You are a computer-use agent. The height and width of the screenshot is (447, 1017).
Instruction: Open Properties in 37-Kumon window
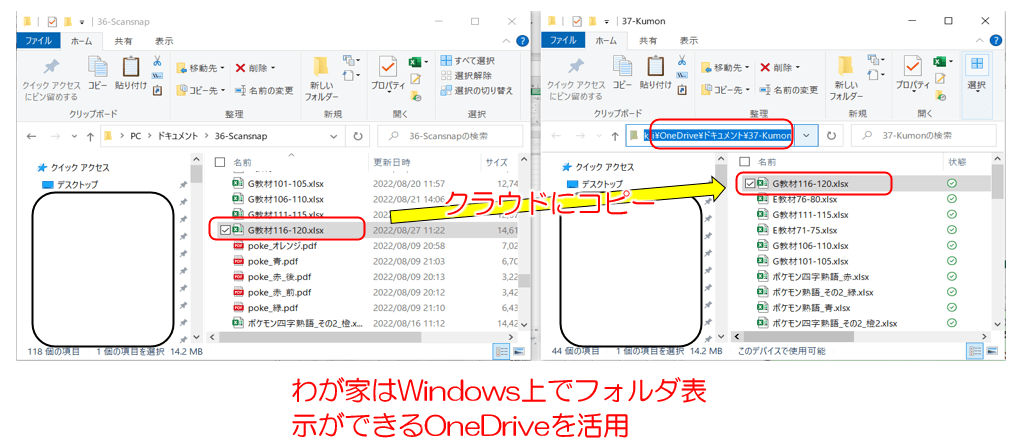click(913, 75)
